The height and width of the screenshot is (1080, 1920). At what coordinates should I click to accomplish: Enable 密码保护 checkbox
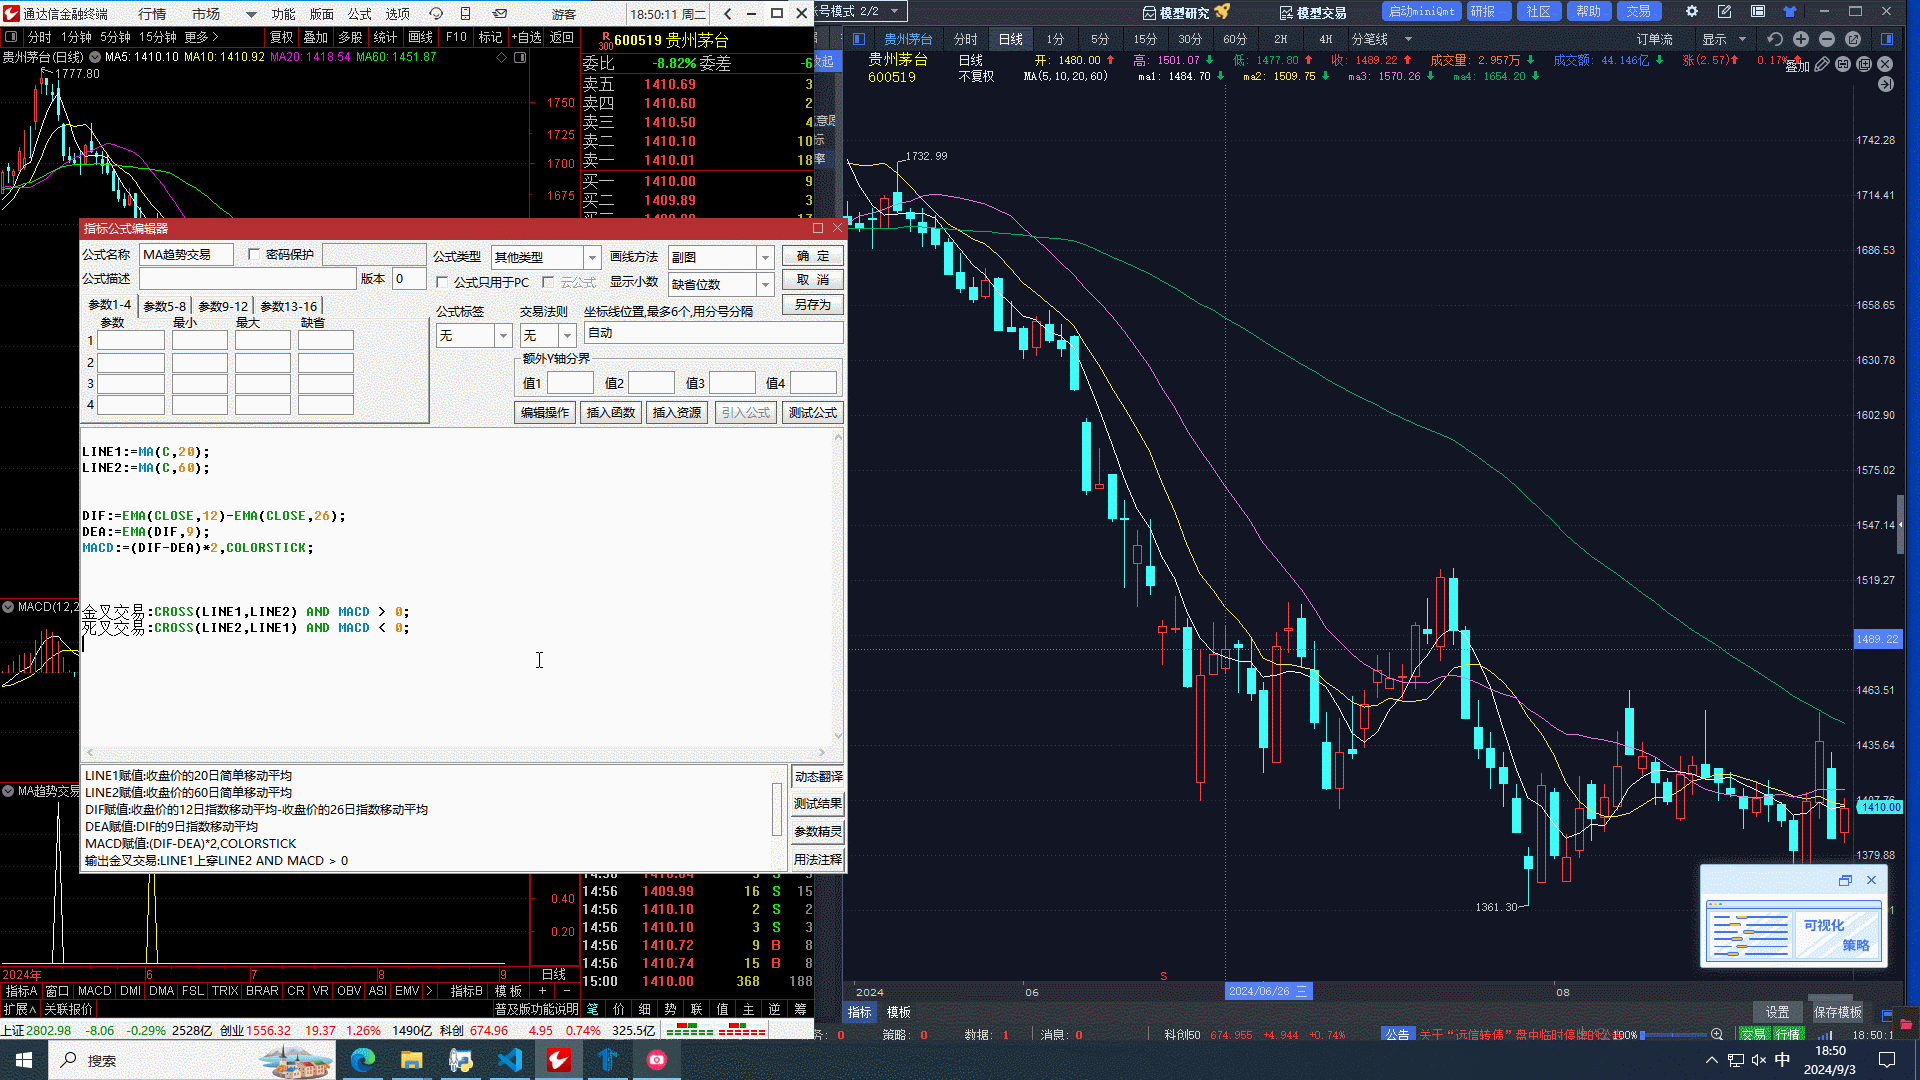254,255
